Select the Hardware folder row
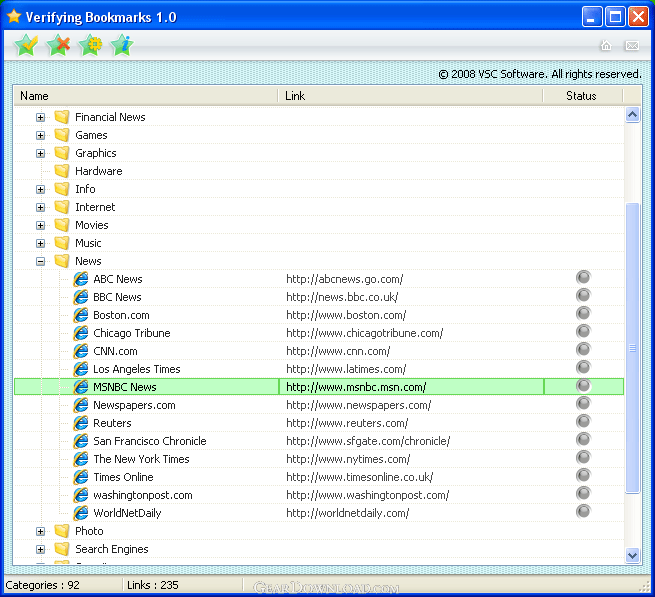This screenshot has width=655, height=597. 319,171
